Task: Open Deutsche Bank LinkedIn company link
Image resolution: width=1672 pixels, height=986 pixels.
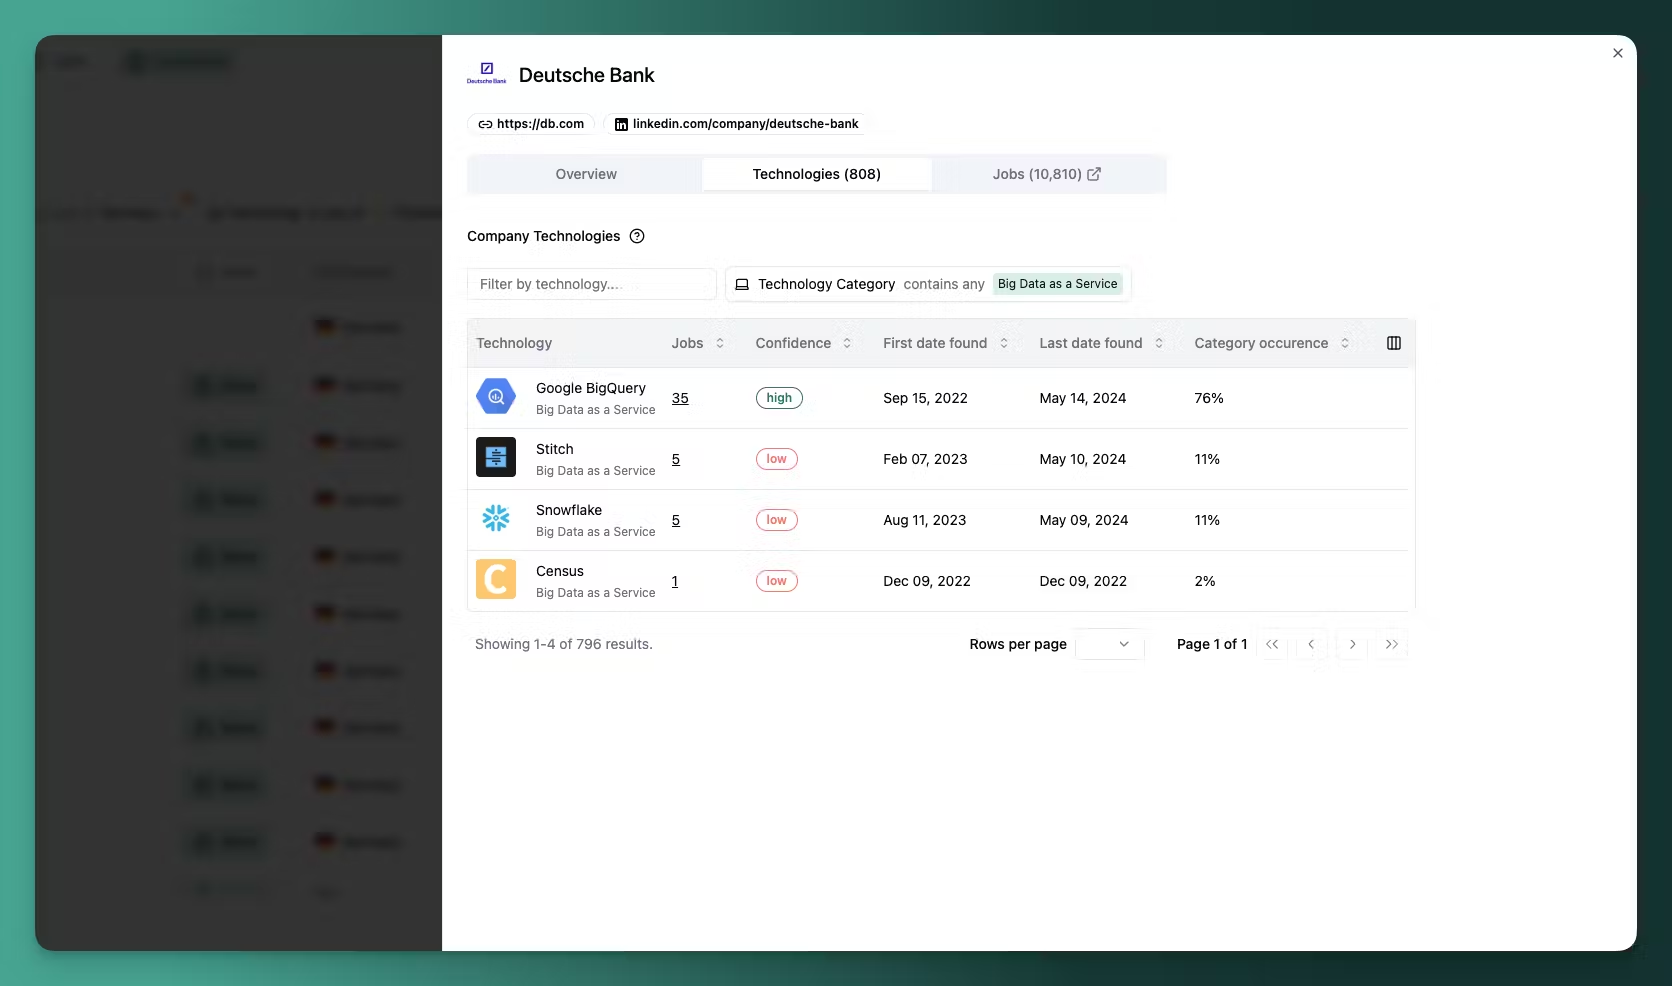Action: pos(736,124)
